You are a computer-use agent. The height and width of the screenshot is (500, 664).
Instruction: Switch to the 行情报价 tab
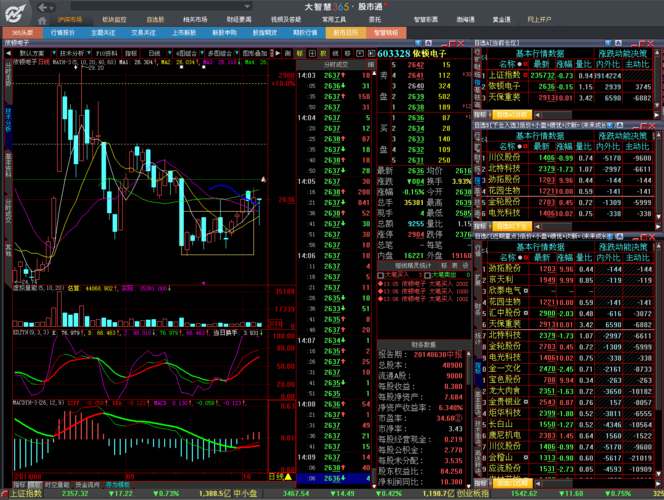pyautogui.click(x=63, y=33)
